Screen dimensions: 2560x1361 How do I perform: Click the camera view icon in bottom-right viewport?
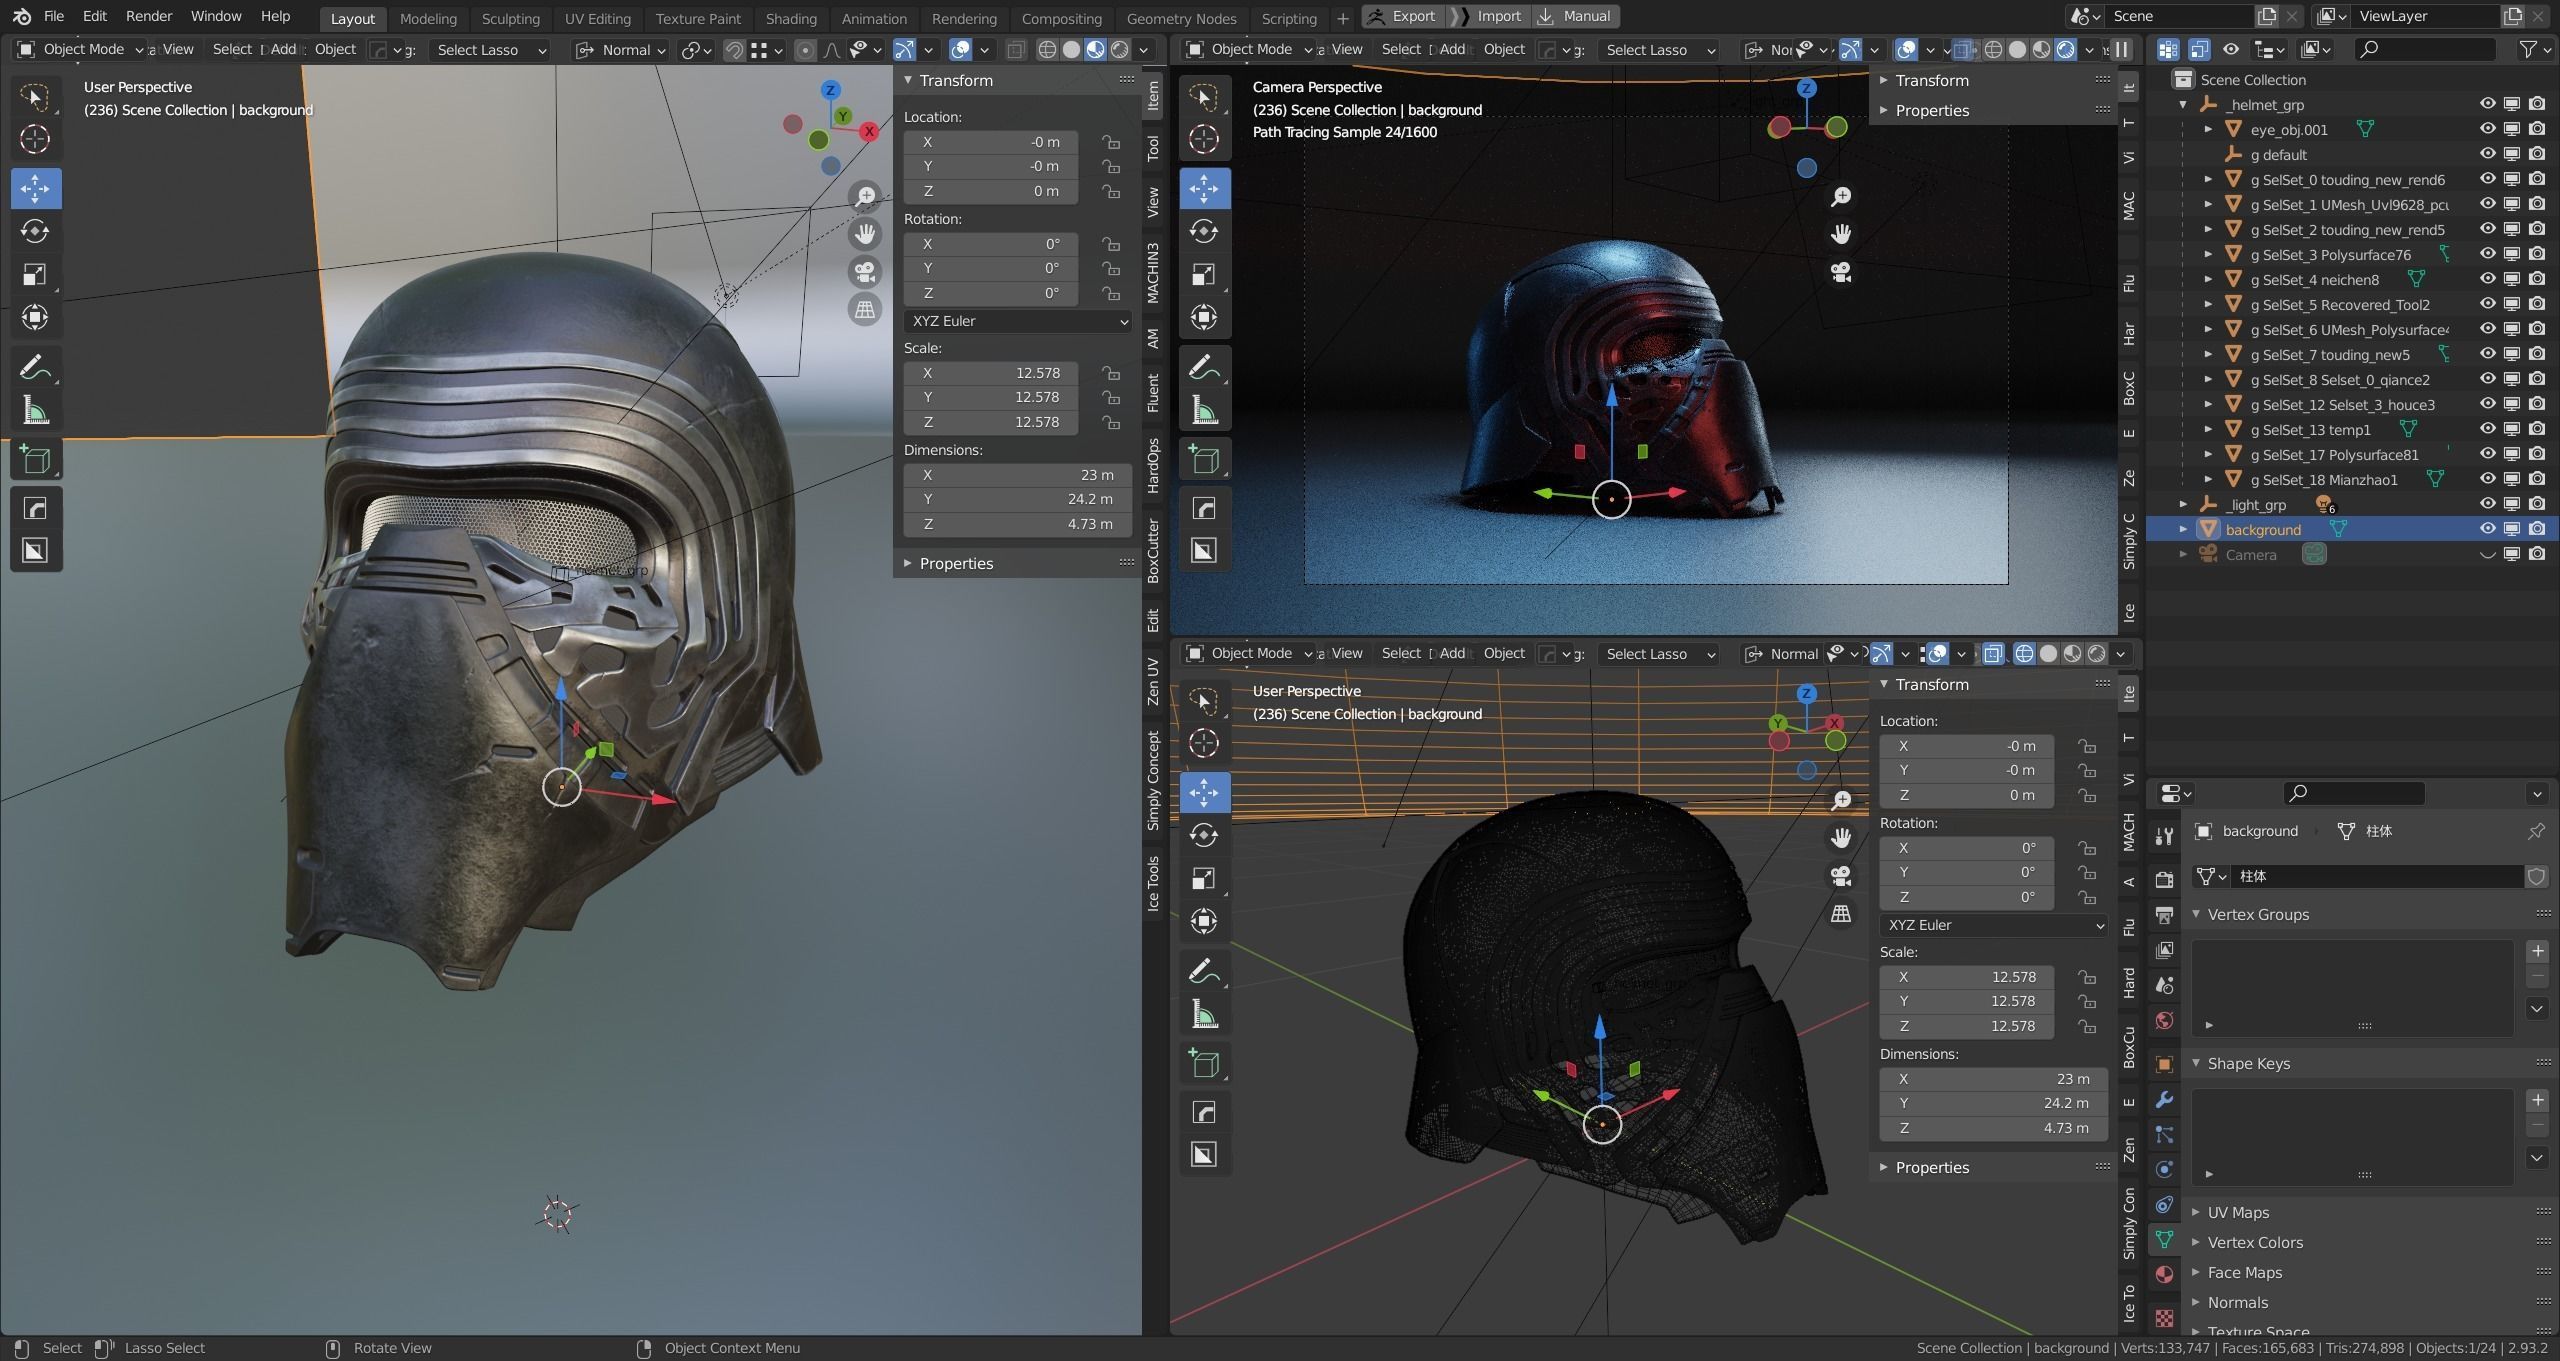pyautogui.click(x=1841, y=876)
